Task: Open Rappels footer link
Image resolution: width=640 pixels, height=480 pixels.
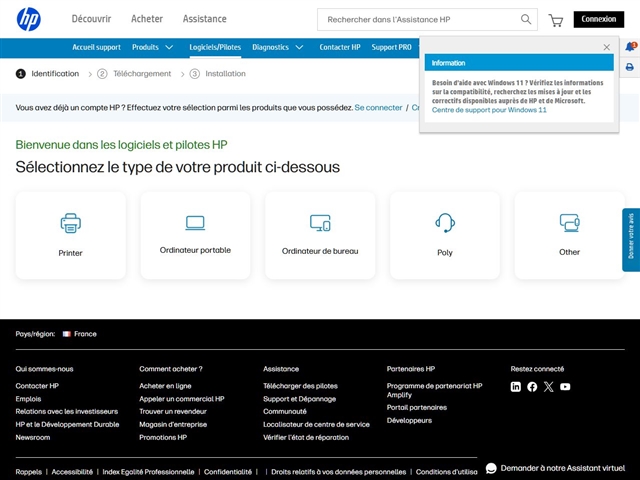Action: coord(29,472)
